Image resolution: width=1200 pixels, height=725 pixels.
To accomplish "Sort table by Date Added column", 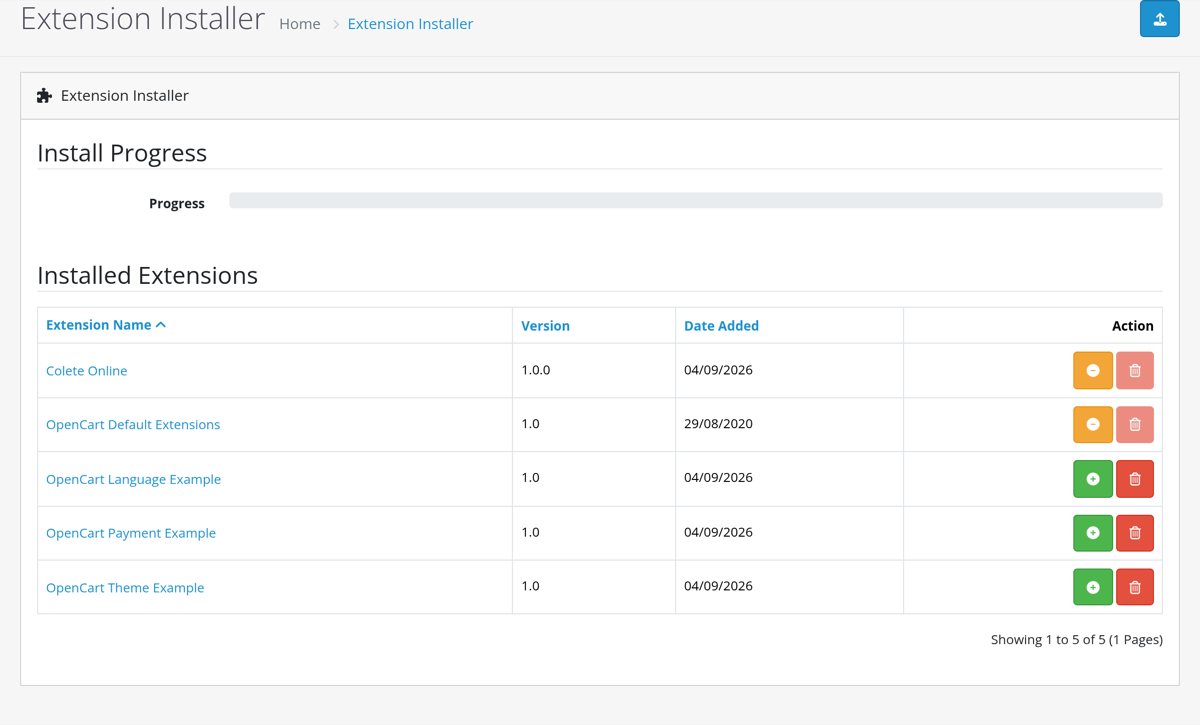I will click(x=721, y=326).
